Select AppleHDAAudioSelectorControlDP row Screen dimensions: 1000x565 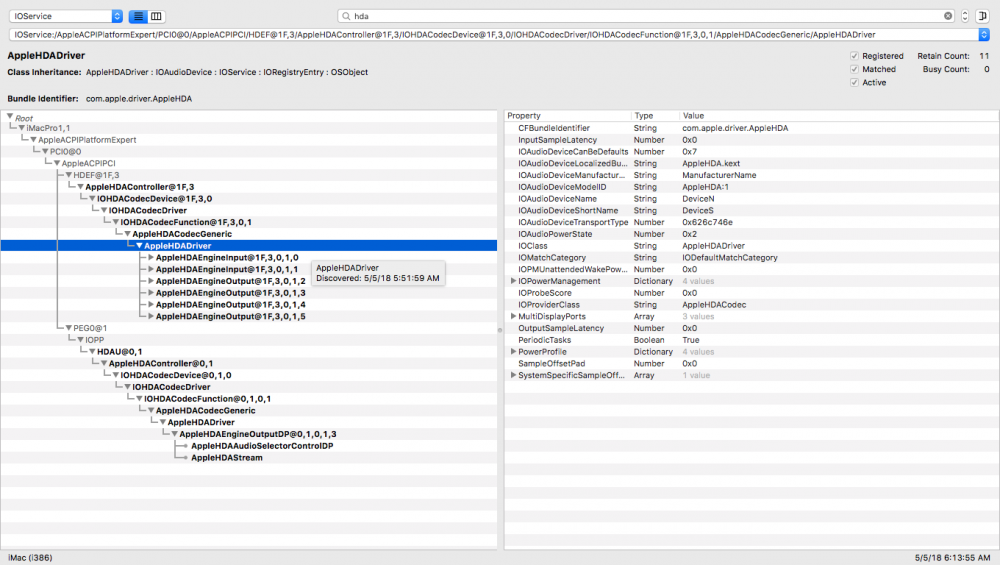[x=249, y=446]
